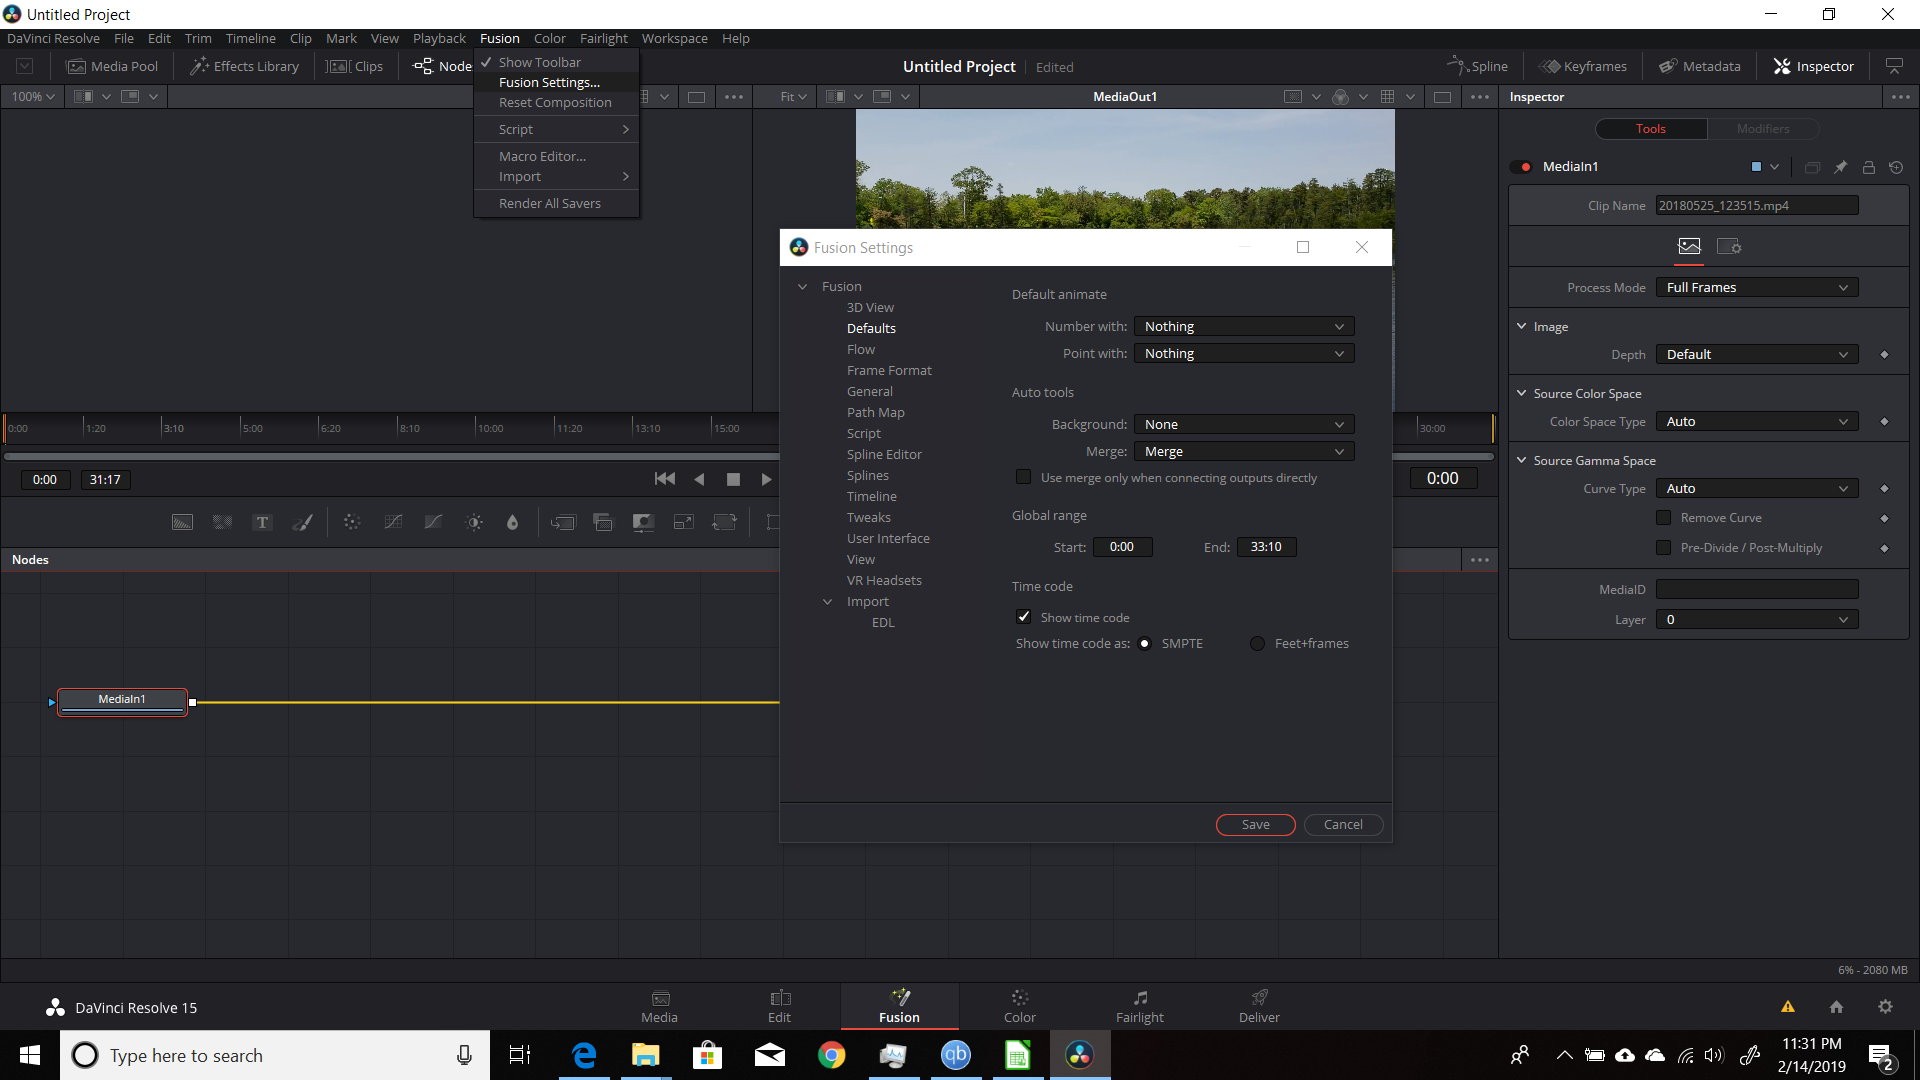Edit the Global range End field
Viewport: 1920px width, 1080px height.
pyautogui.click(x=1266, y=547)
